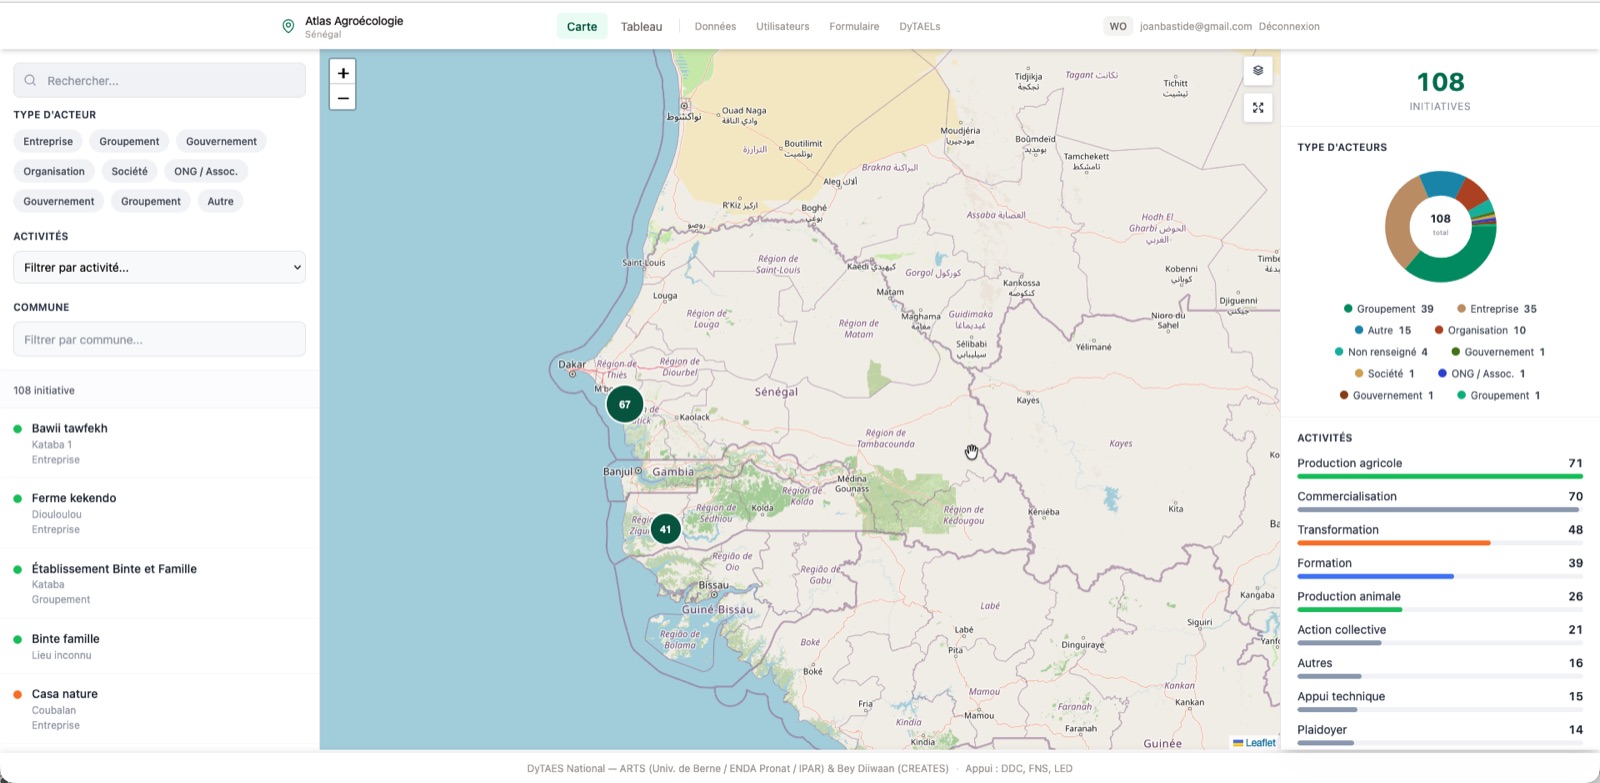Toggle the Autre actor filter
The width and height of the screenshot is (1600, 783).
coord(220,201)
